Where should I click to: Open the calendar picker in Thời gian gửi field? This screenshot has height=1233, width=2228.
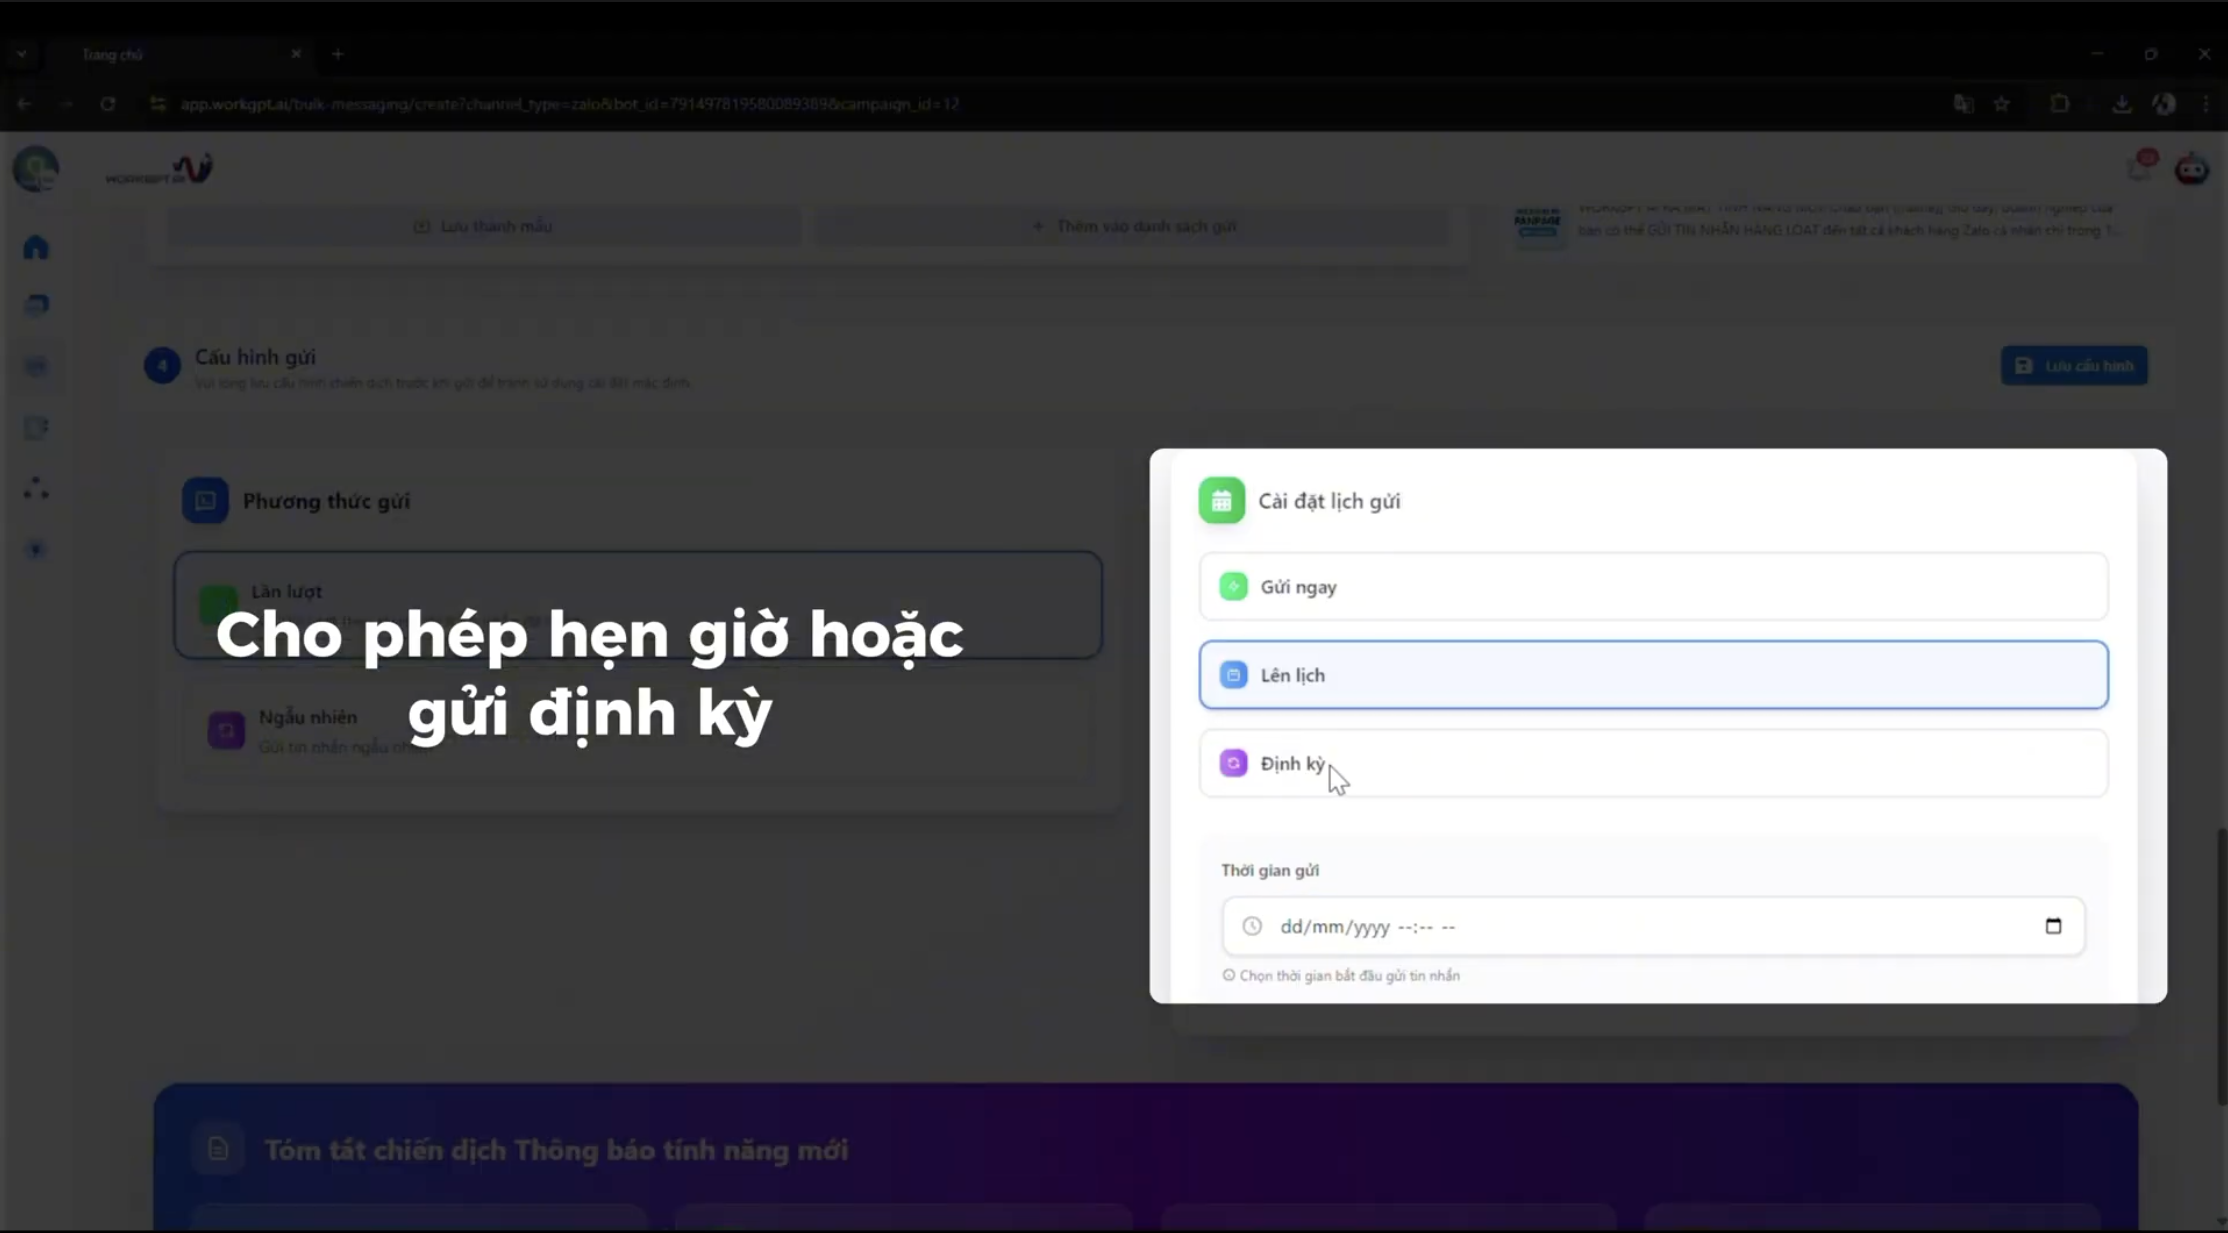click(x=2053, y=926)
